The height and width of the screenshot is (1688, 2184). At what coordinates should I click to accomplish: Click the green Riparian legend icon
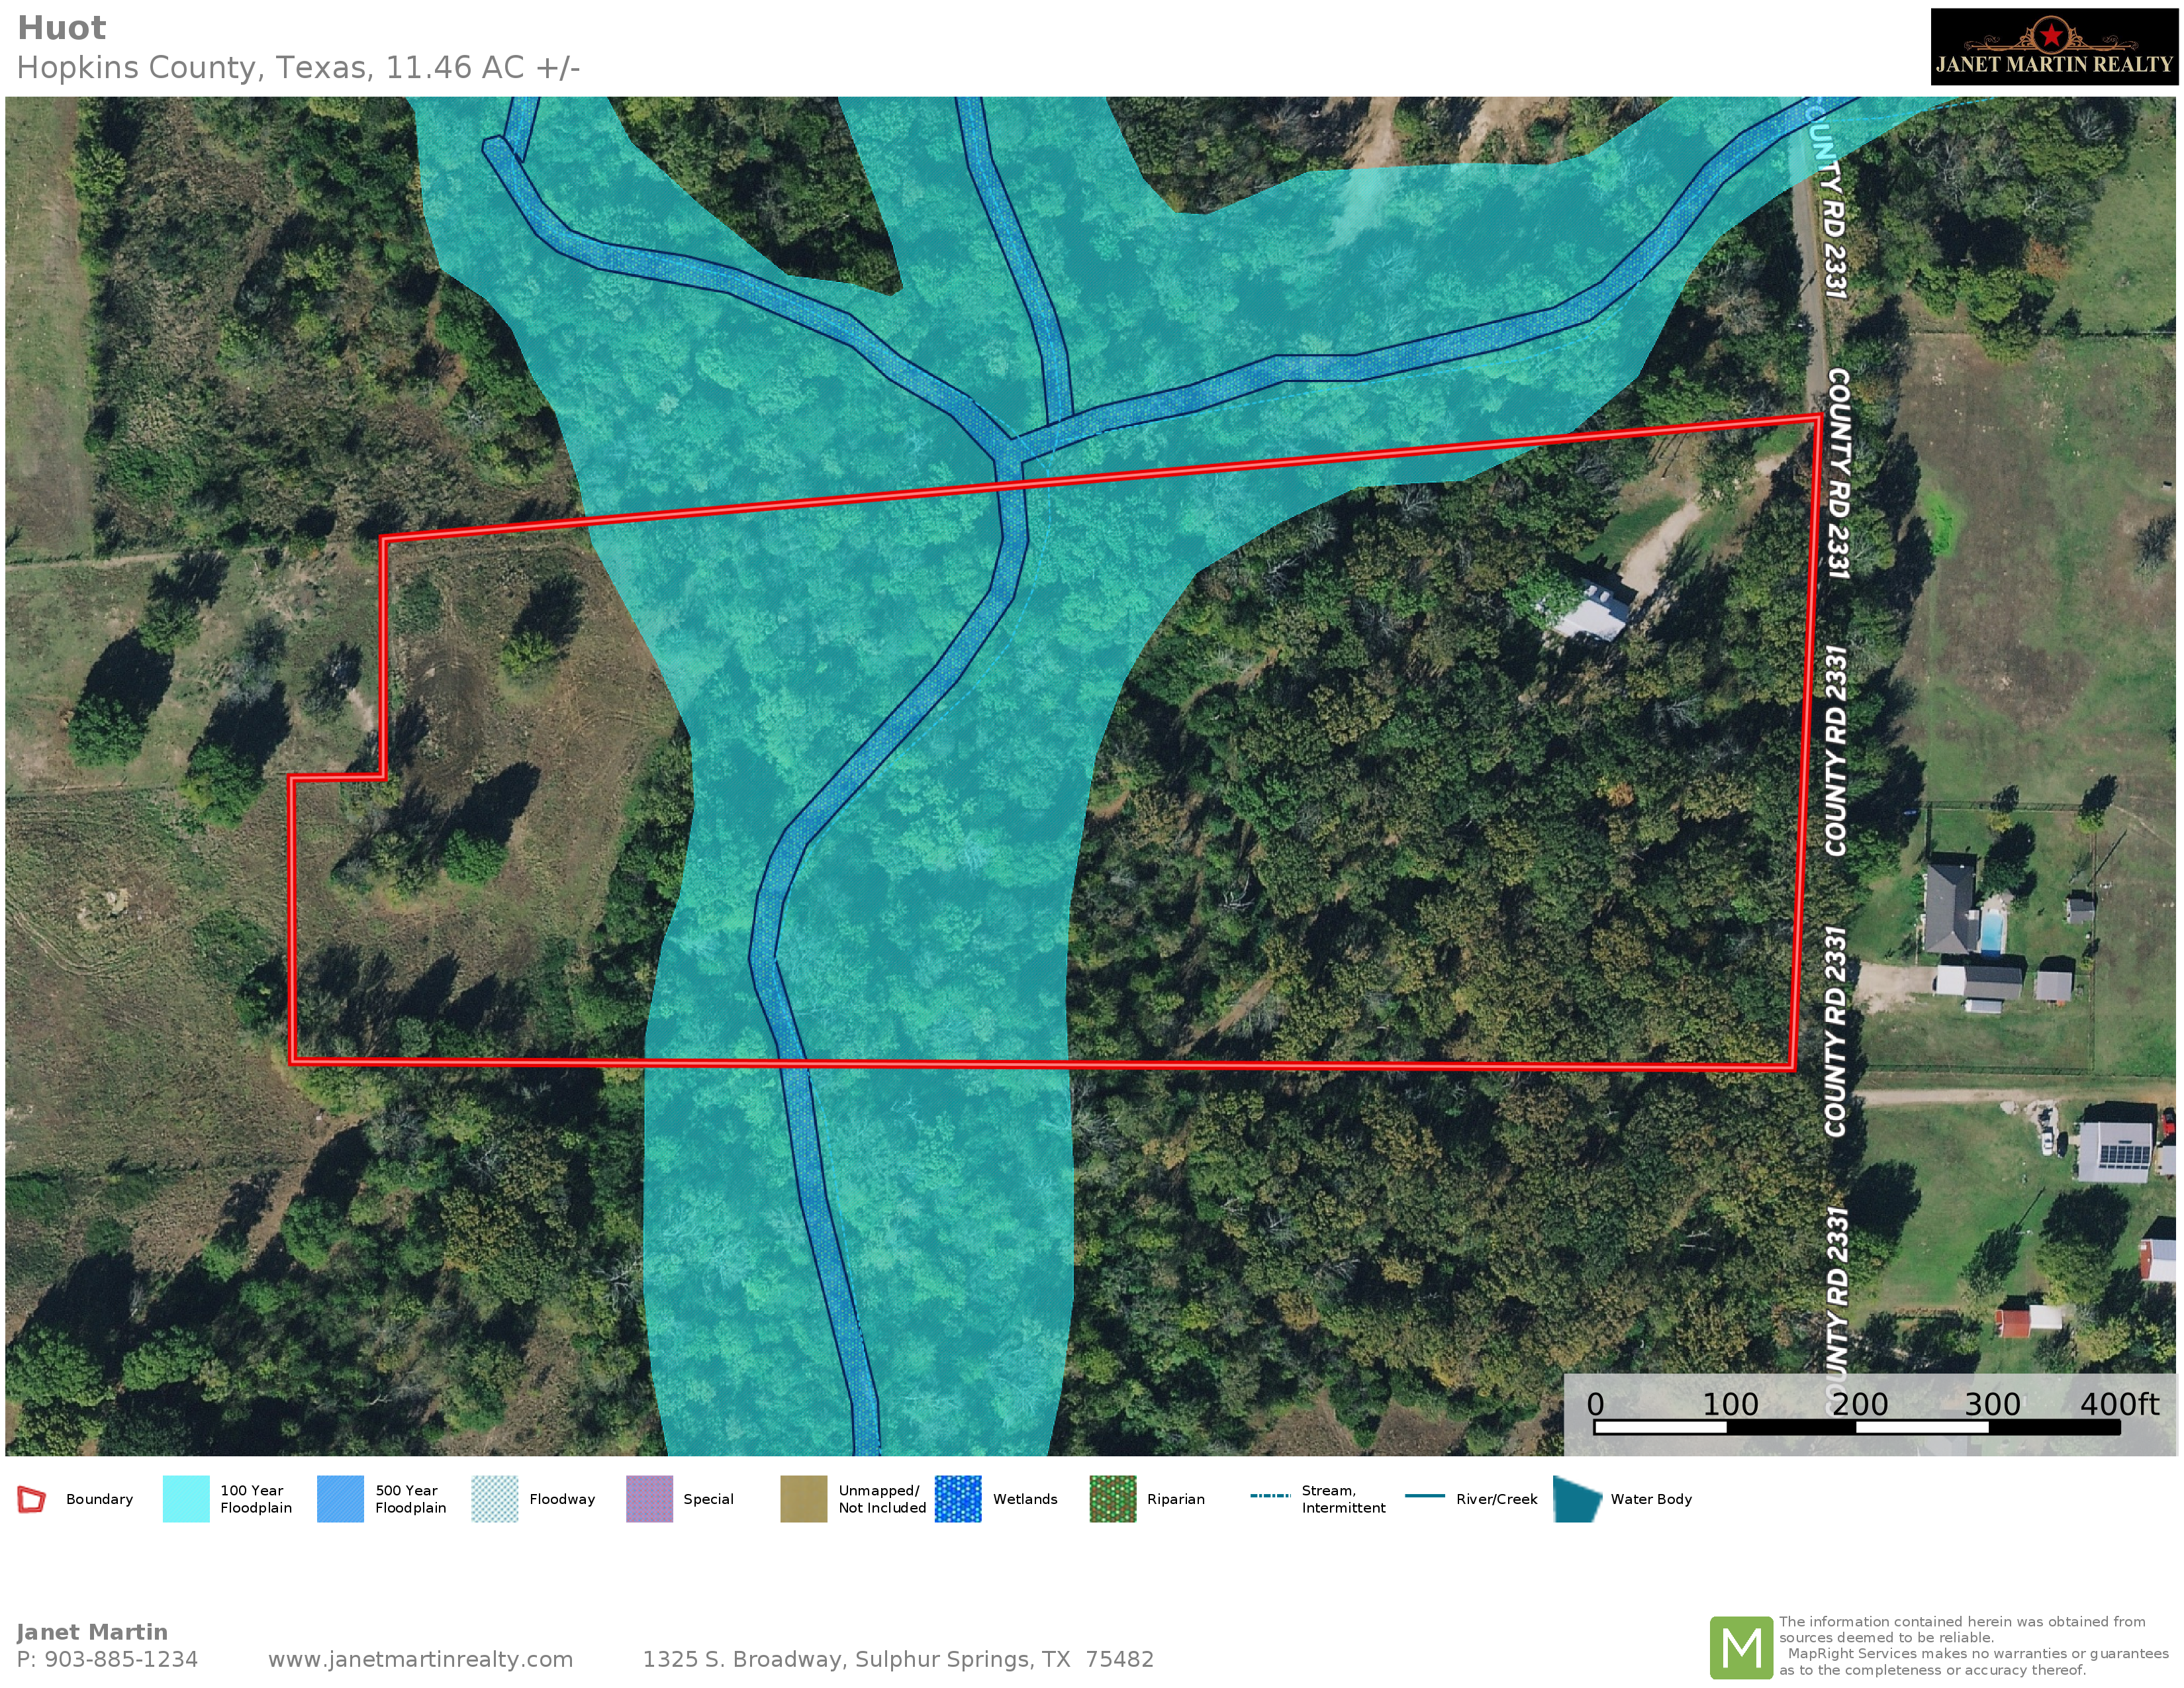coord(1112,1499)
